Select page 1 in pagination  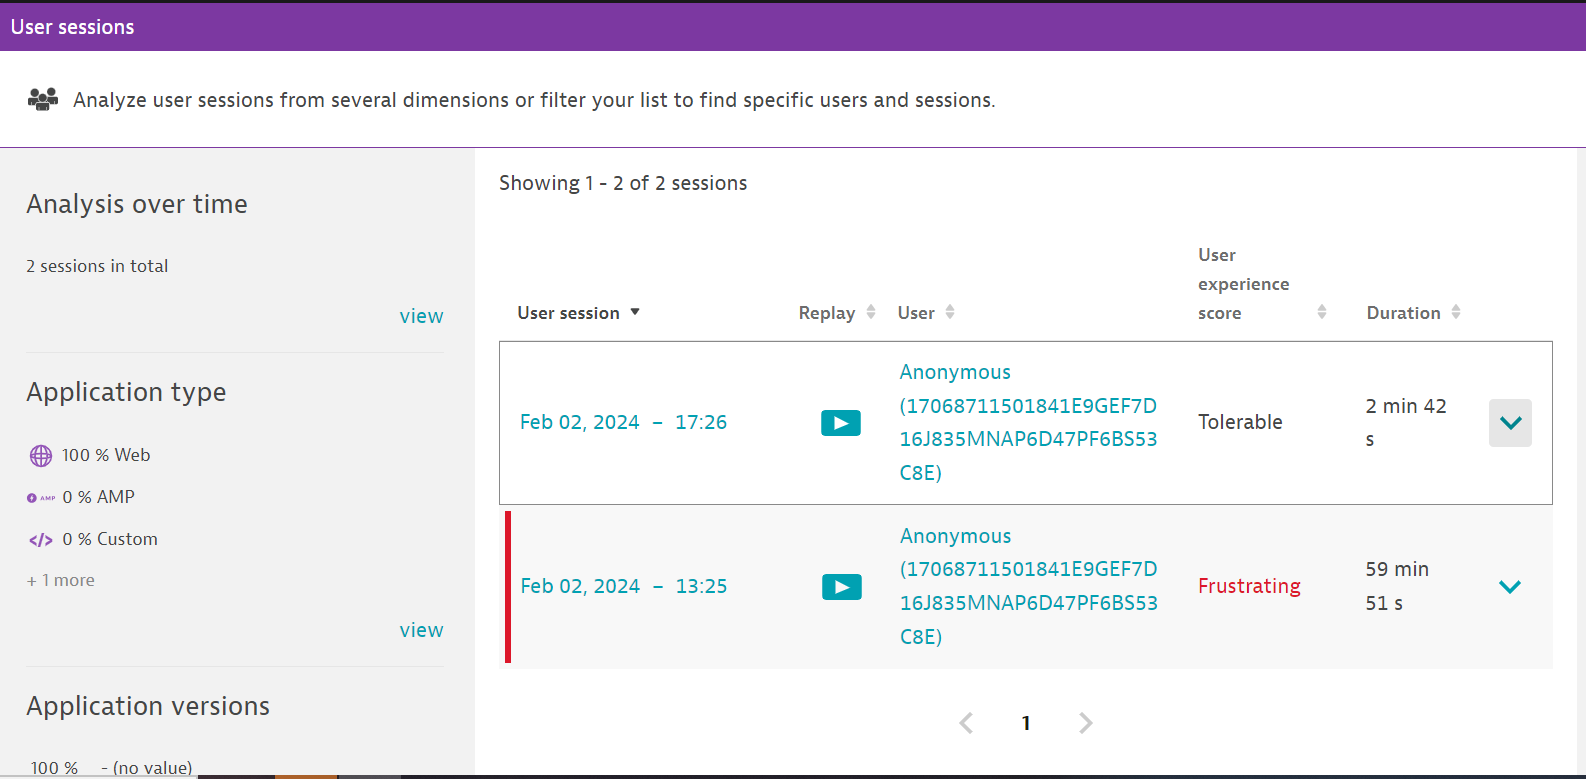pyautogui.click(x=1026, y=723)
